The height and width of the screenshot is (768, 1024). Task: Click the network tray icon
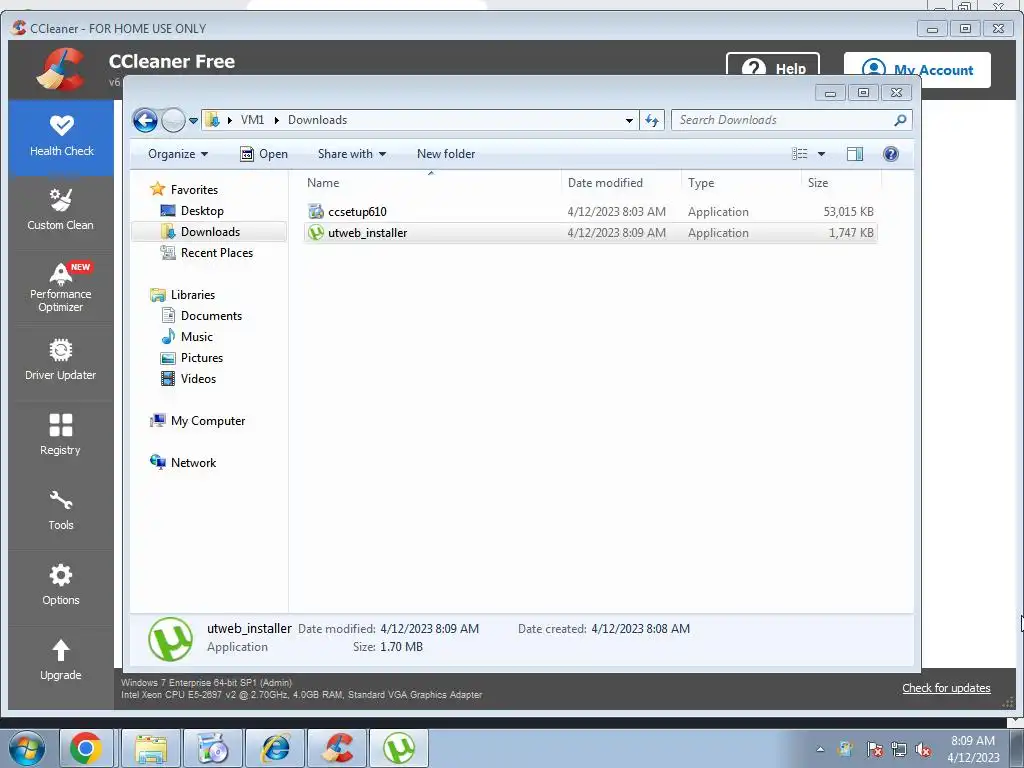pos(899,750)
